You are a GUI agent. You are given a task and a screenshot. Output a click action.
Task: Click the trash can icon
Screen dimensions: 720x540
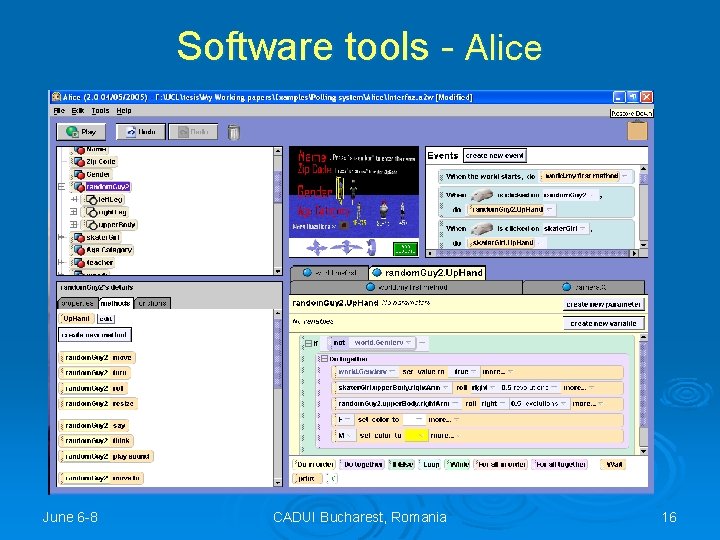234,132
